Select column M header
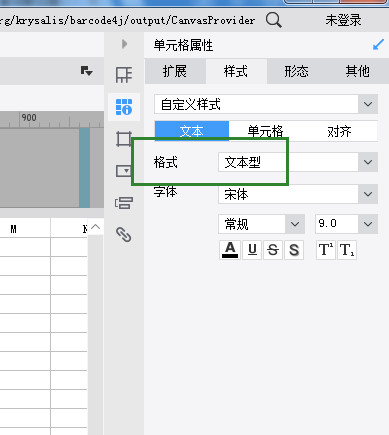 pyautogui.click(x=25, y=229)
